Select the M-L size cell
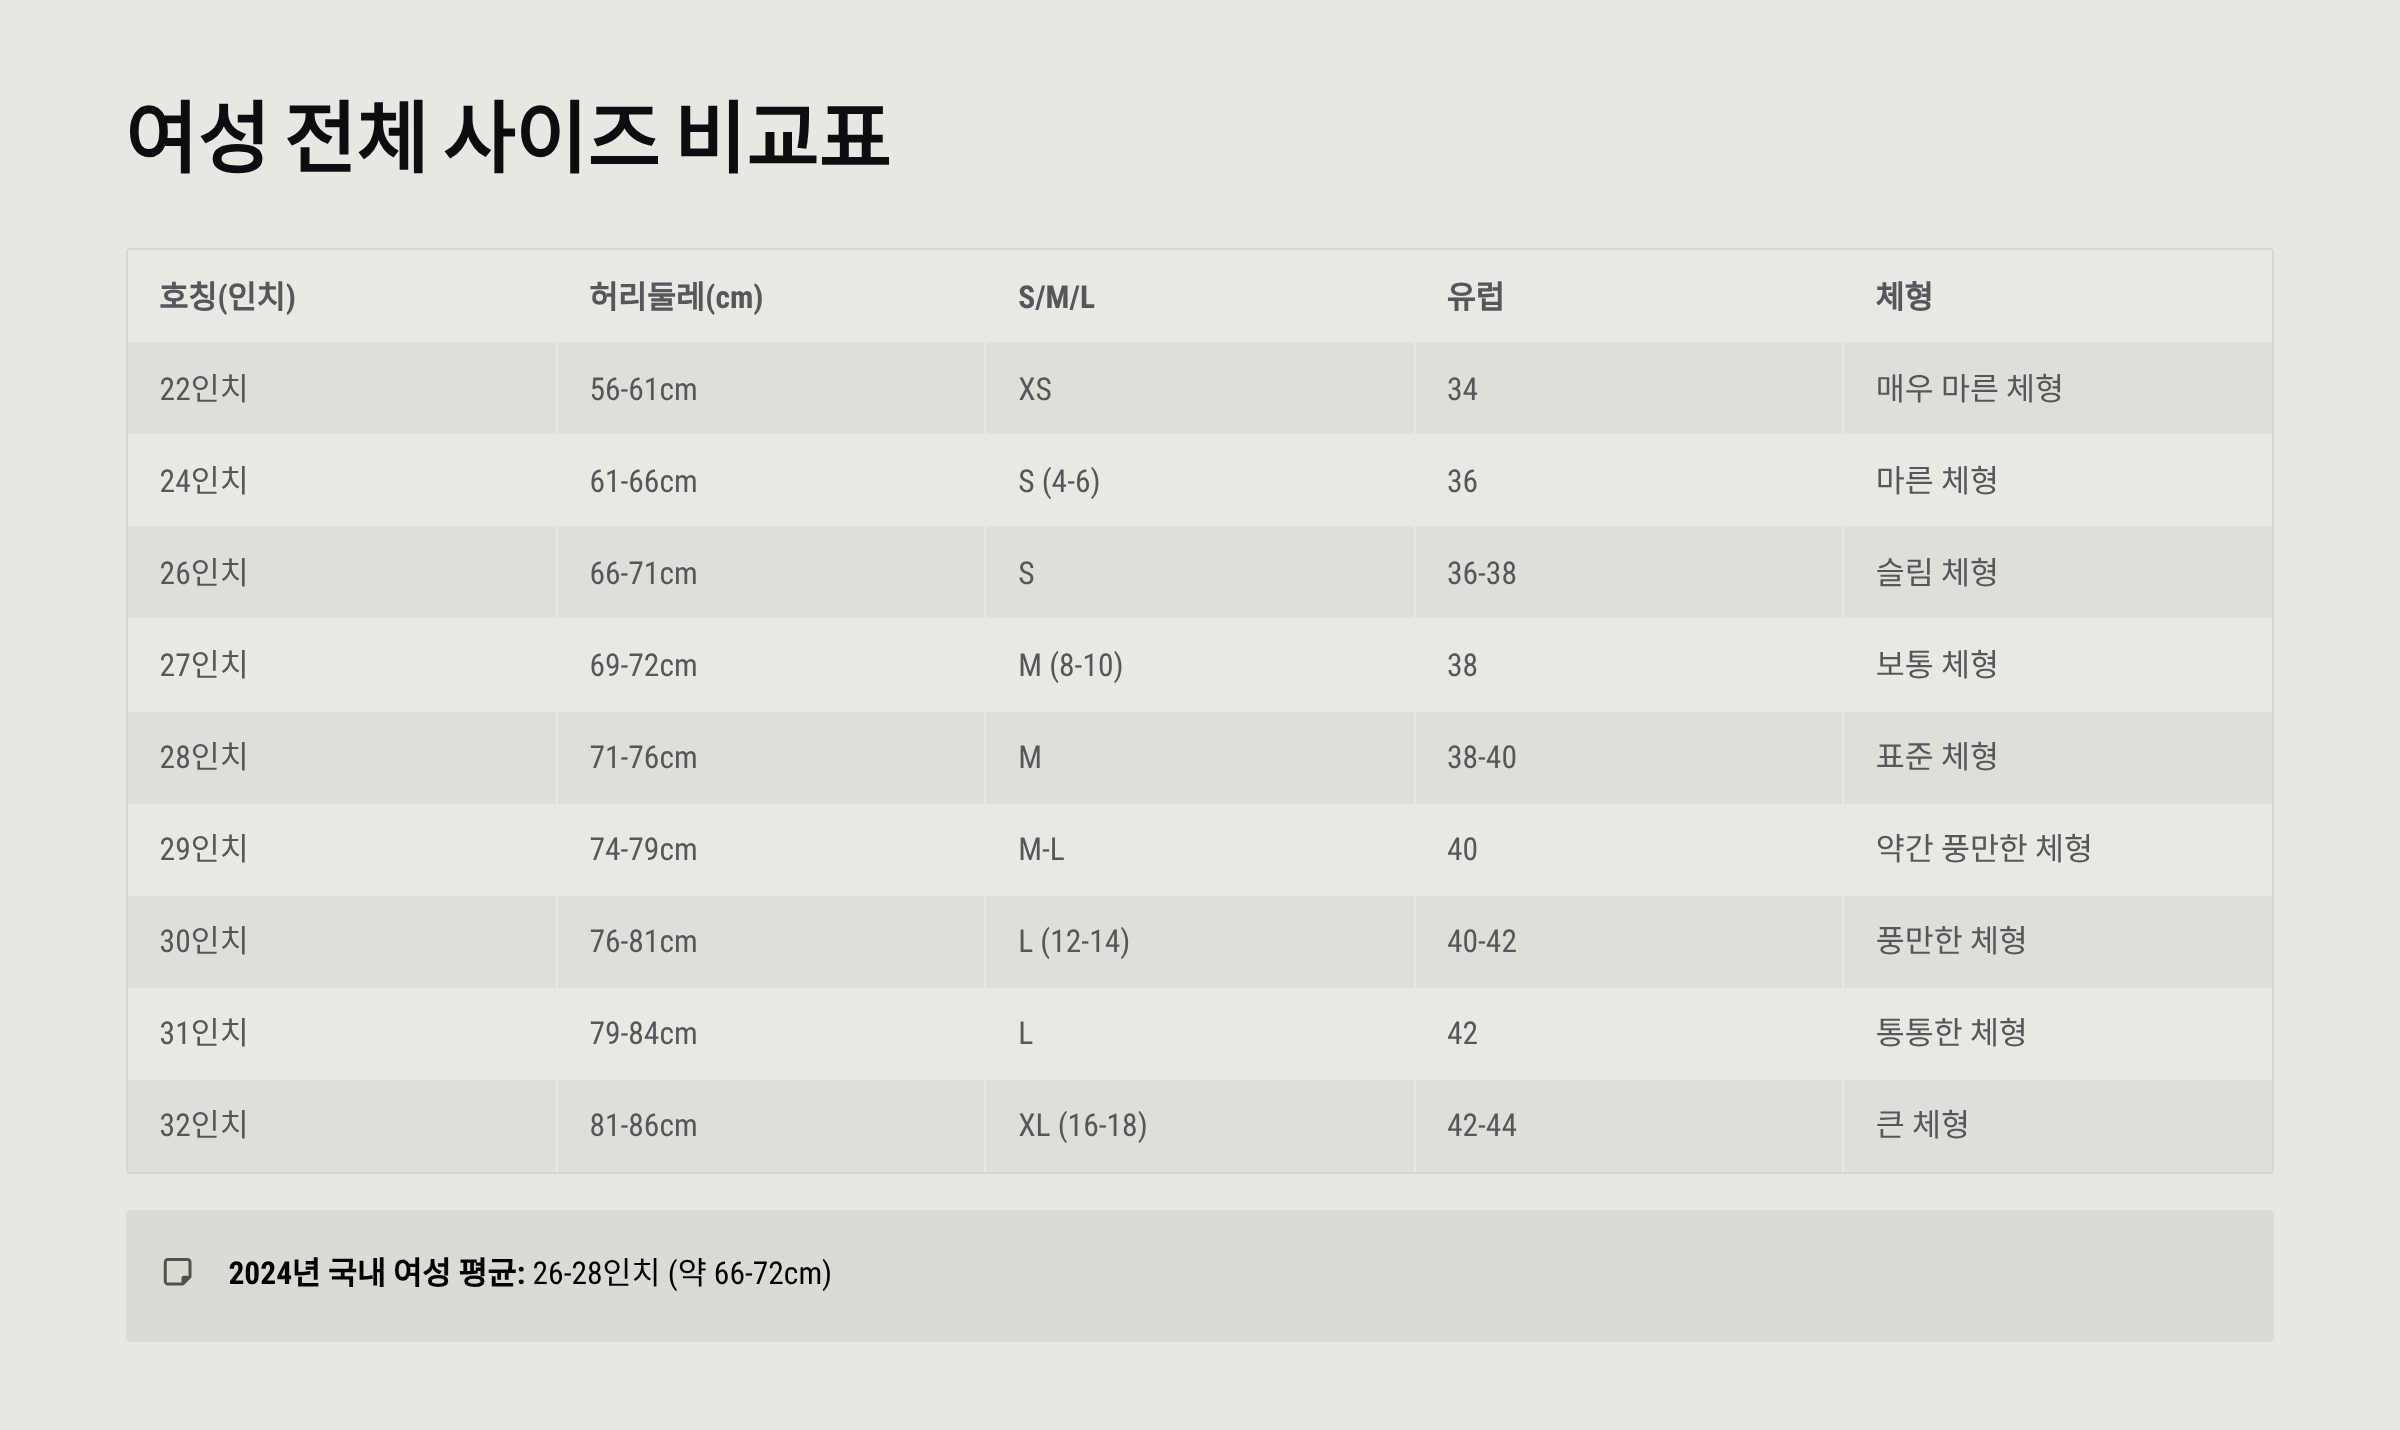Screen dimensions: 2400x1430 pos(1041,849)
